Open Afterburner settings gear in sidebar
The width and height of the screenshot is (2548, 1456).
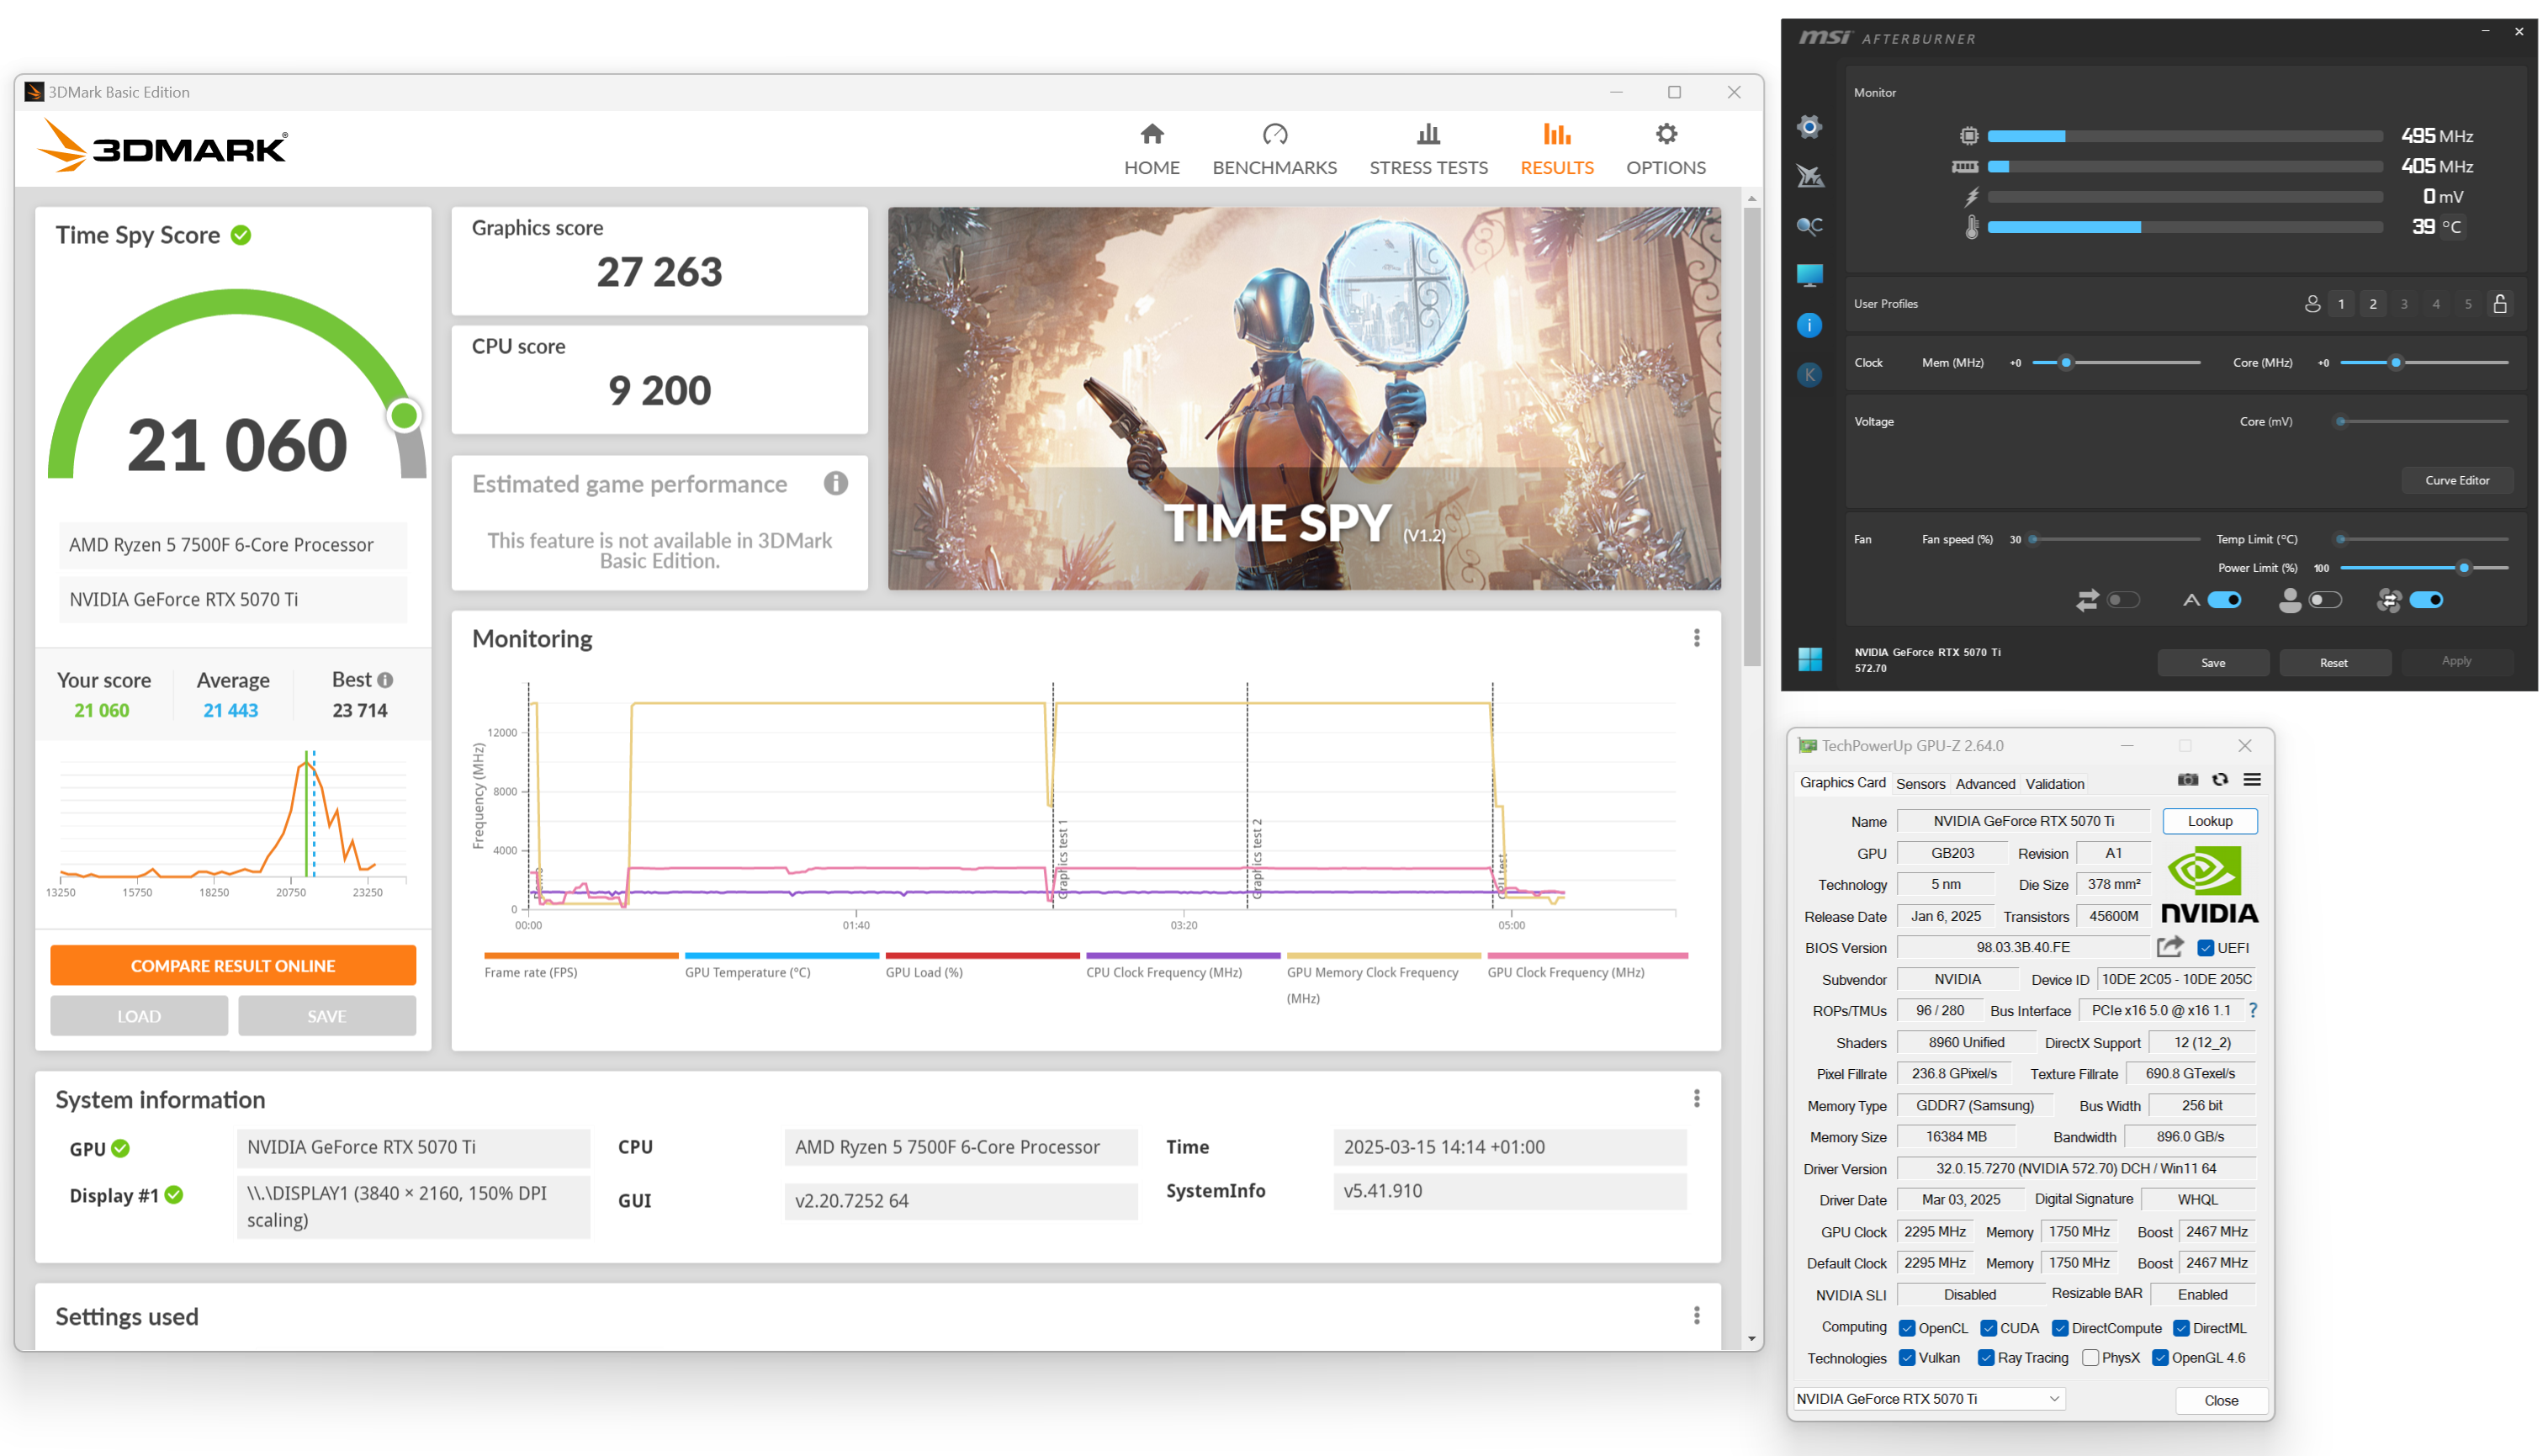[1809, 127]
